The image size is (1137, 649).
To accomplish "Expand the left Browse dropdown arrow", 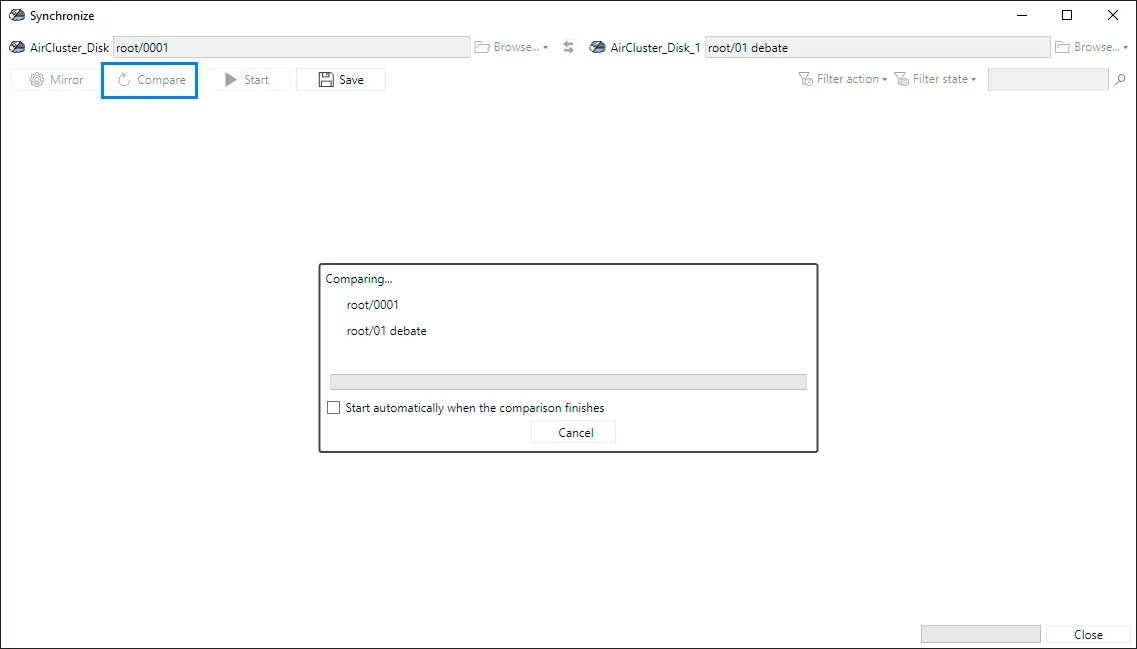I will point(545,48).
